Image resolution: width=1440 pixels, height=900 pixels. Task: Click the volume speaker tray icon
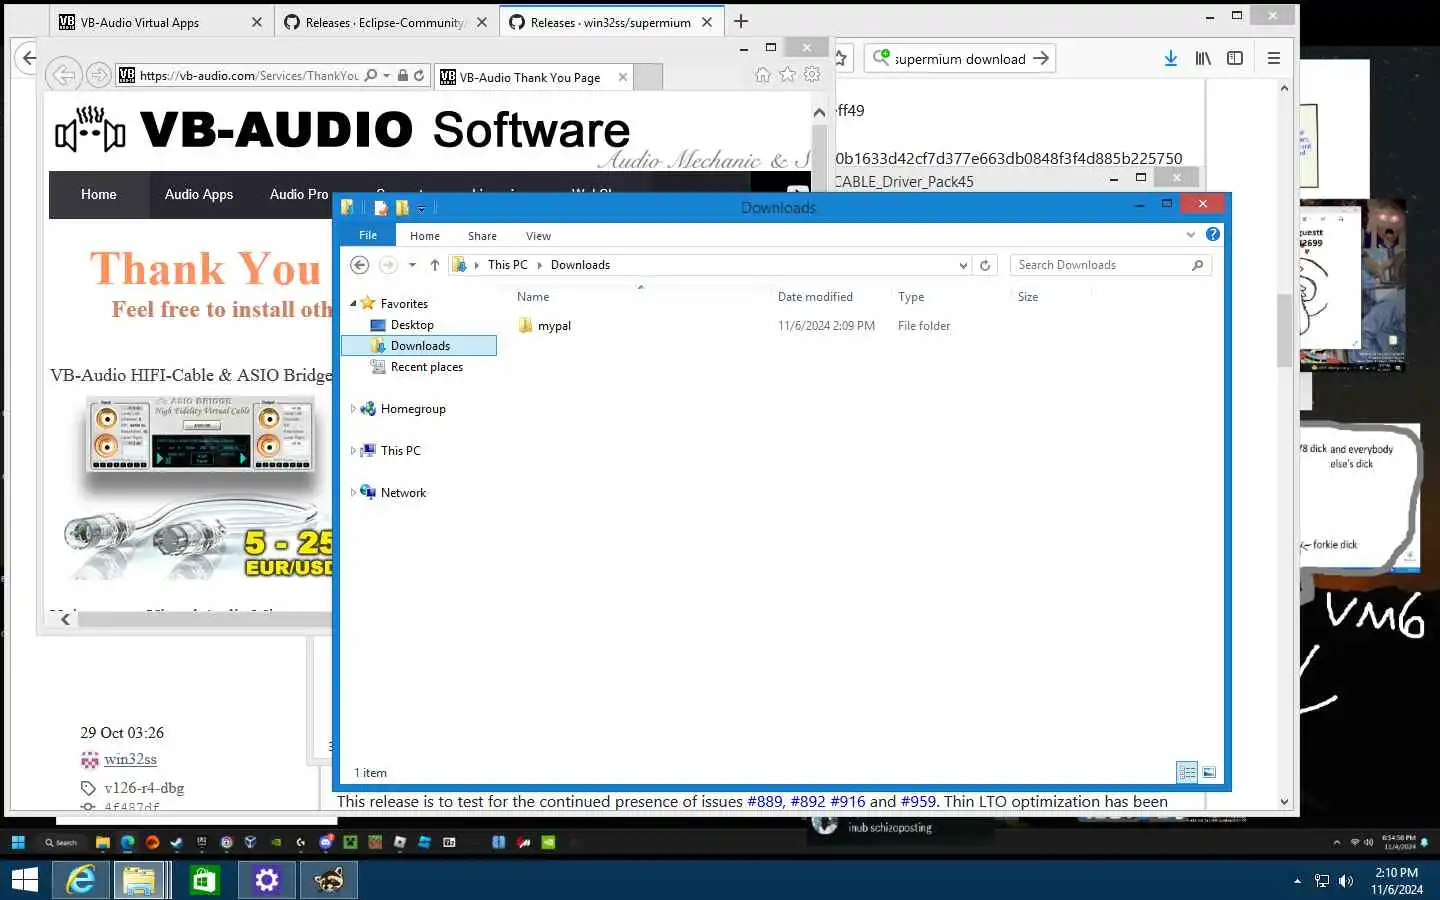click(1346, 881)
